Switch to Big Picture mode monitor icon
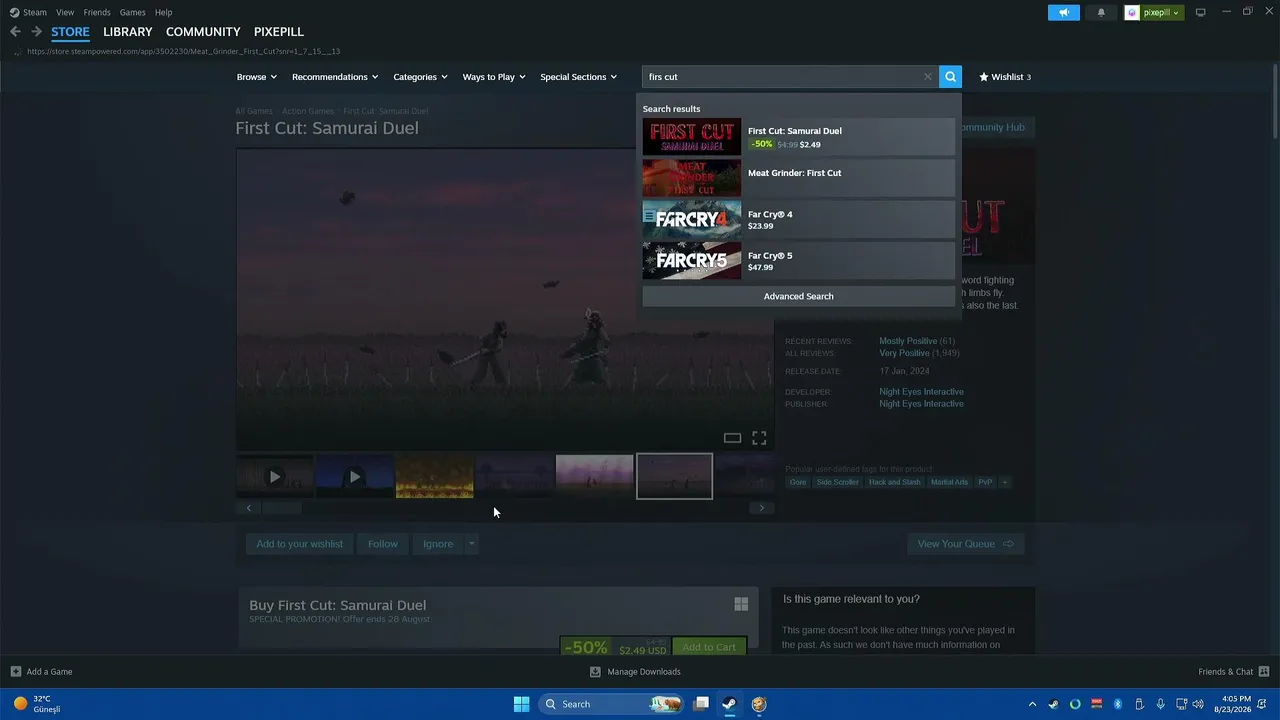Screen dimensions: 1280x720 [x=1201, y=12]
